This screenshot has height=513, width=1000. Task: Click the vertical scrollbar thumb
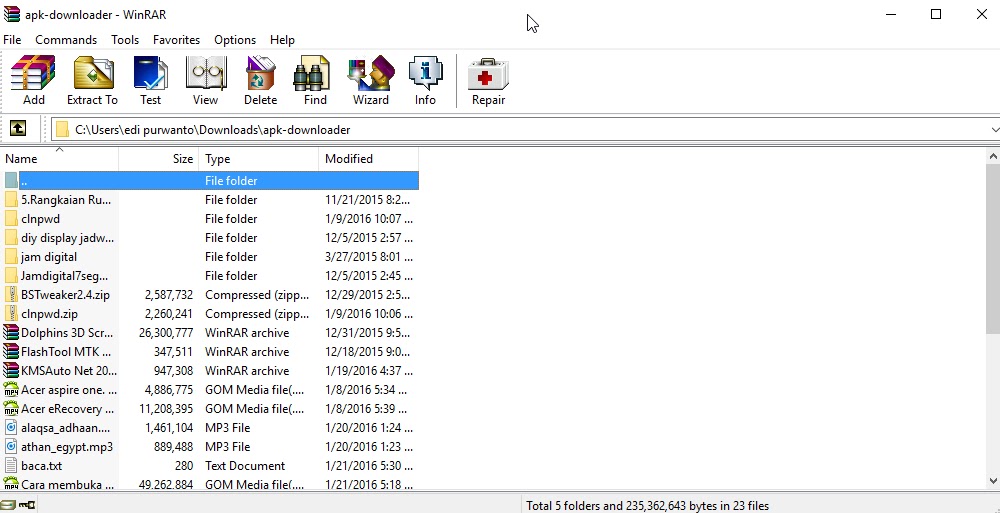pos(994,248)
